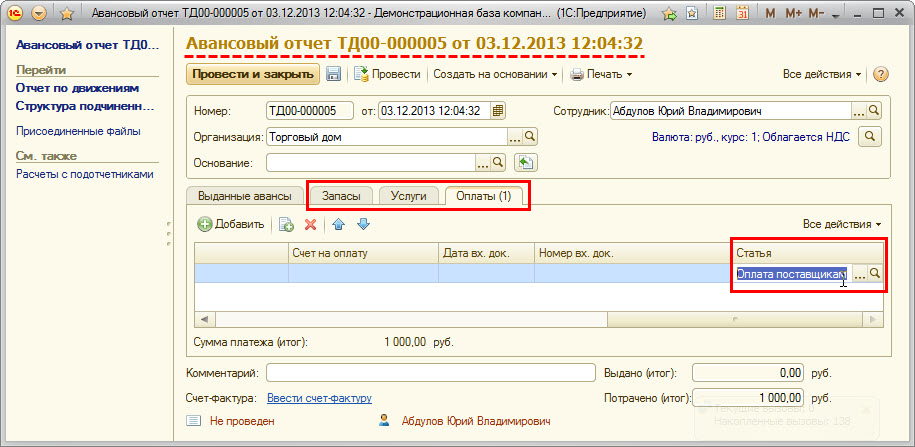Click the document status icon near Не проведен
915x447 pixels.
pyautogui.click(x=194, y=421)
